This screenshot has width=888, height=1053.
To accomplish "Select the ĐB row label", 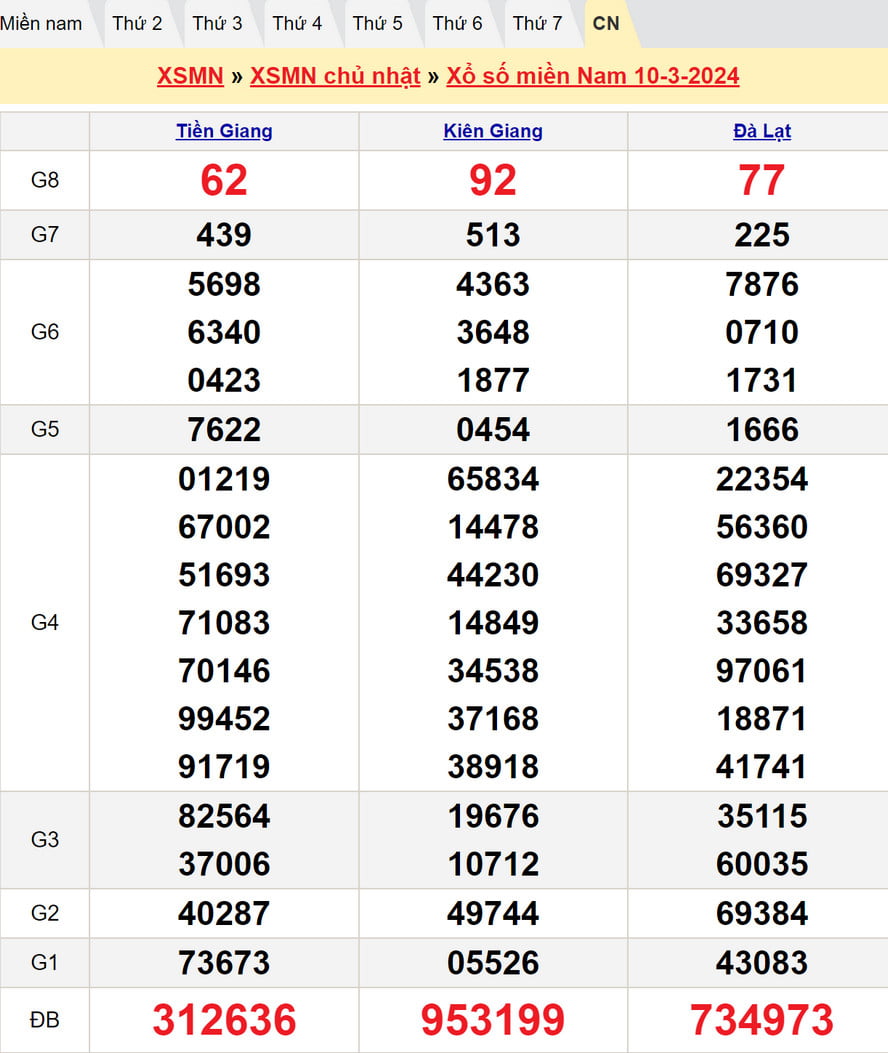I will [x=45, y=1020].
